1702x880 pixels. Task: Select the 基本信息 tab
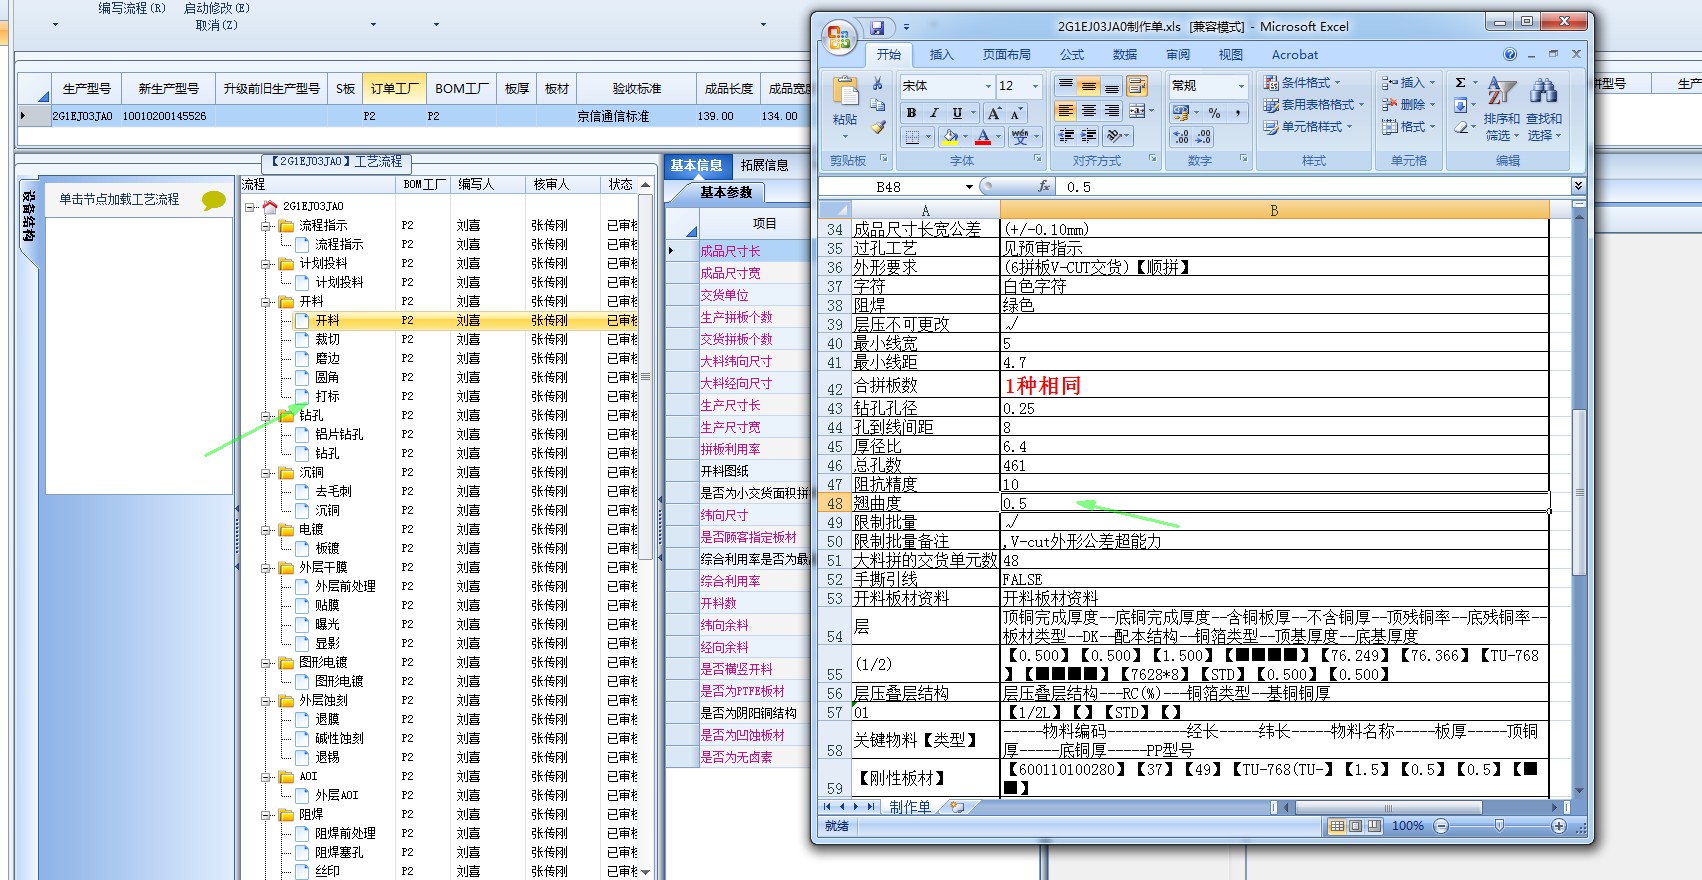coord(696,165)
